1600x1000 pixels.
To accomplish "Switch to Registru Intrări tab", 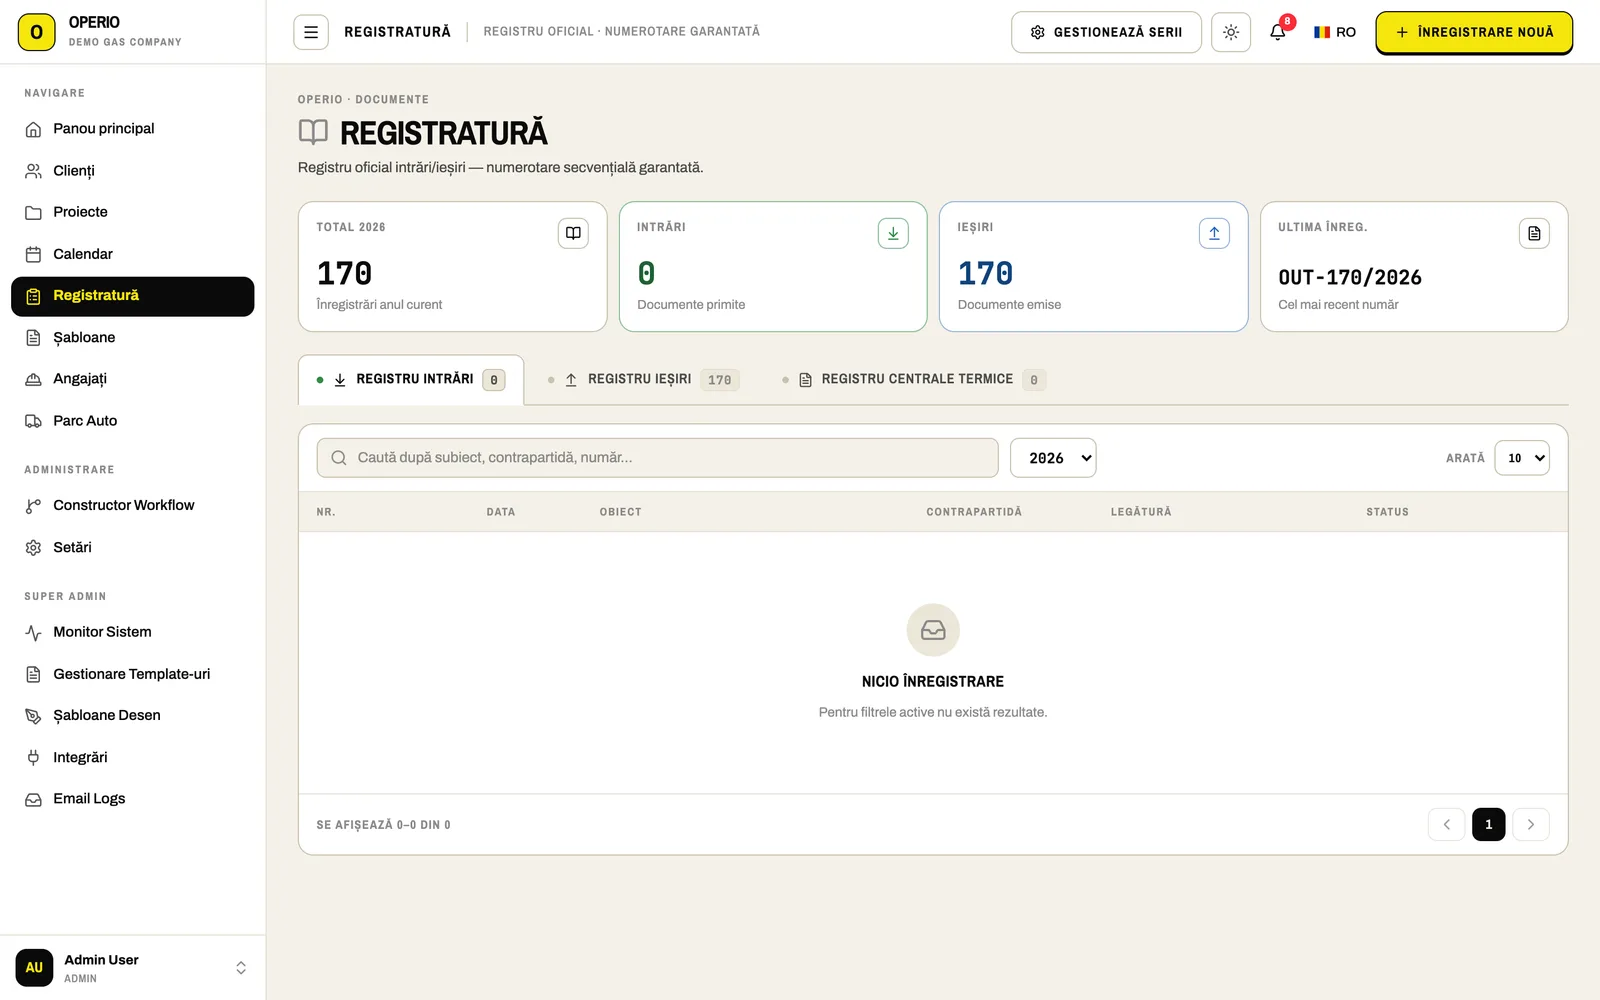I will click(x=411, y=380).
